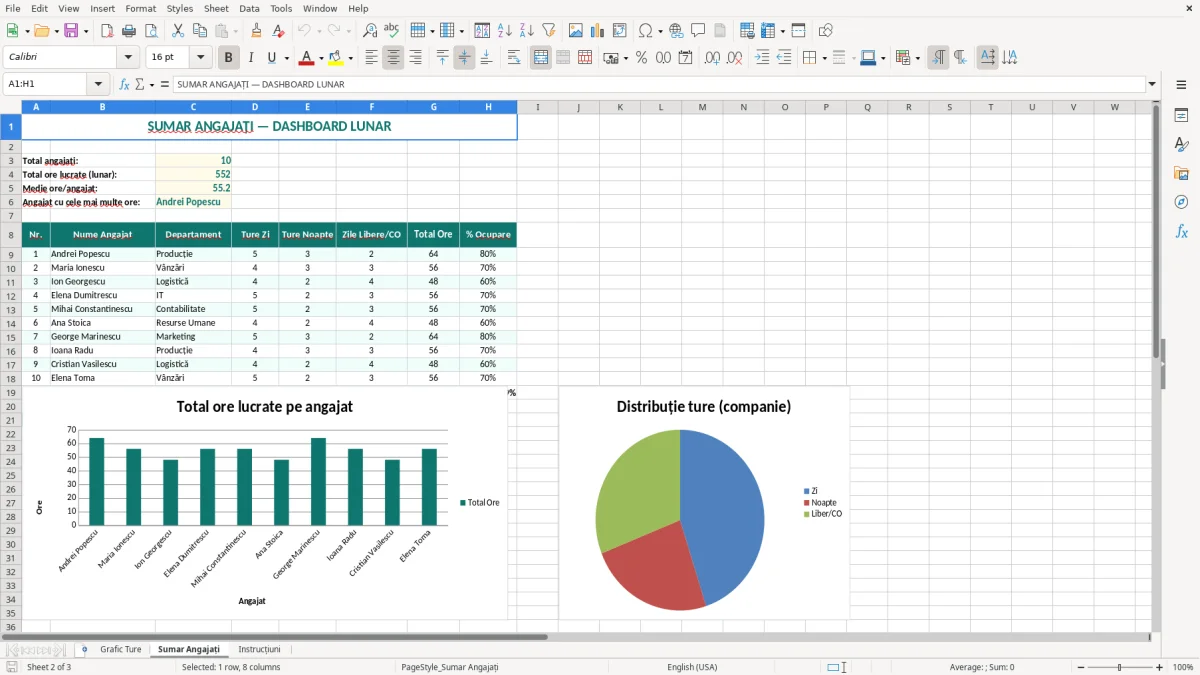Insert an image from toolbar
Viewport: 1200px width, 675px height.
click(576, 31)
